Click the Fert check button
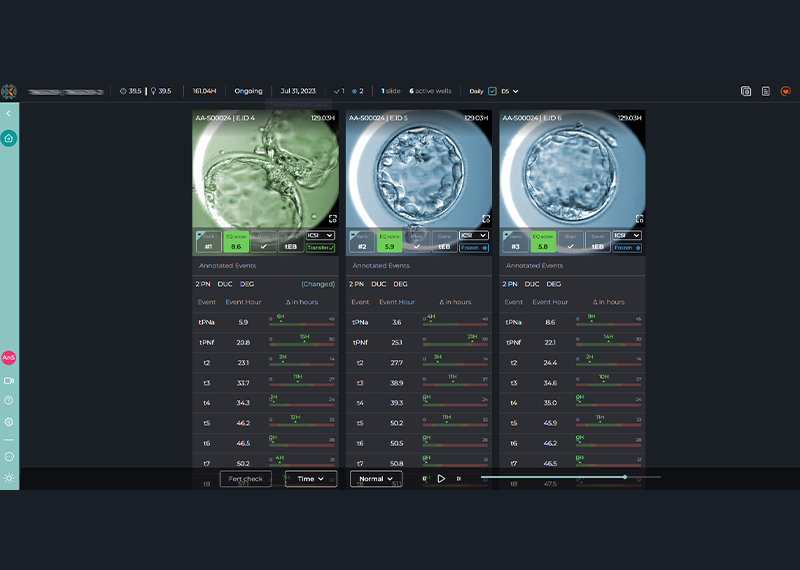Image resolution: width=800 pixels, height=570 pixels. 245,479
